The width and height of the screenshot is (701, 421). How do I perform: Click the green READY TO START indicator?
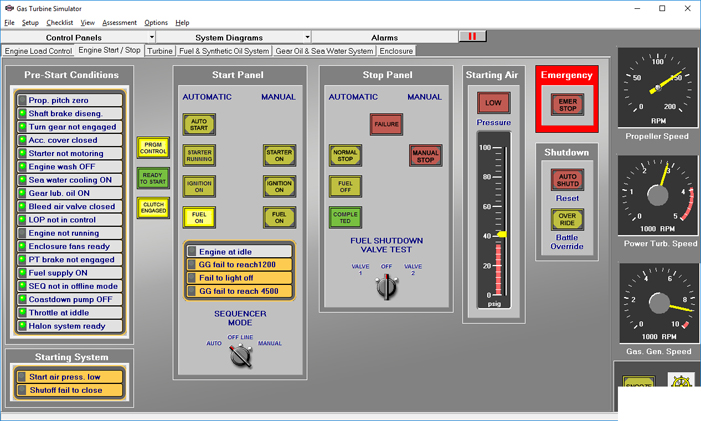153,178
